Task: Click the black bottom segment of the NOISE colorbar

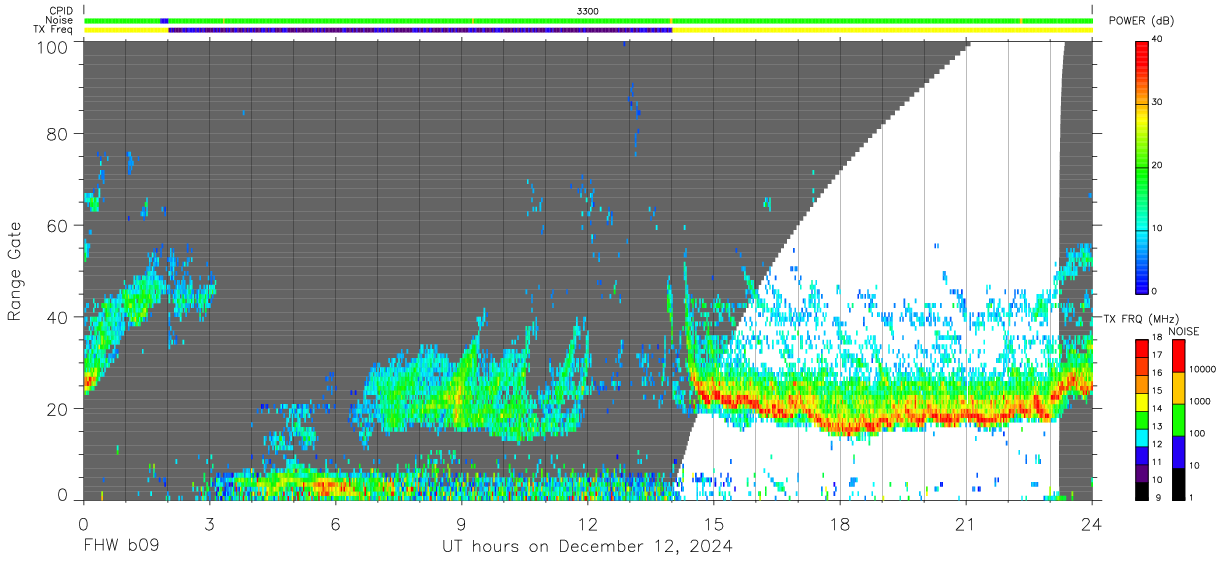Action: 1178,482
